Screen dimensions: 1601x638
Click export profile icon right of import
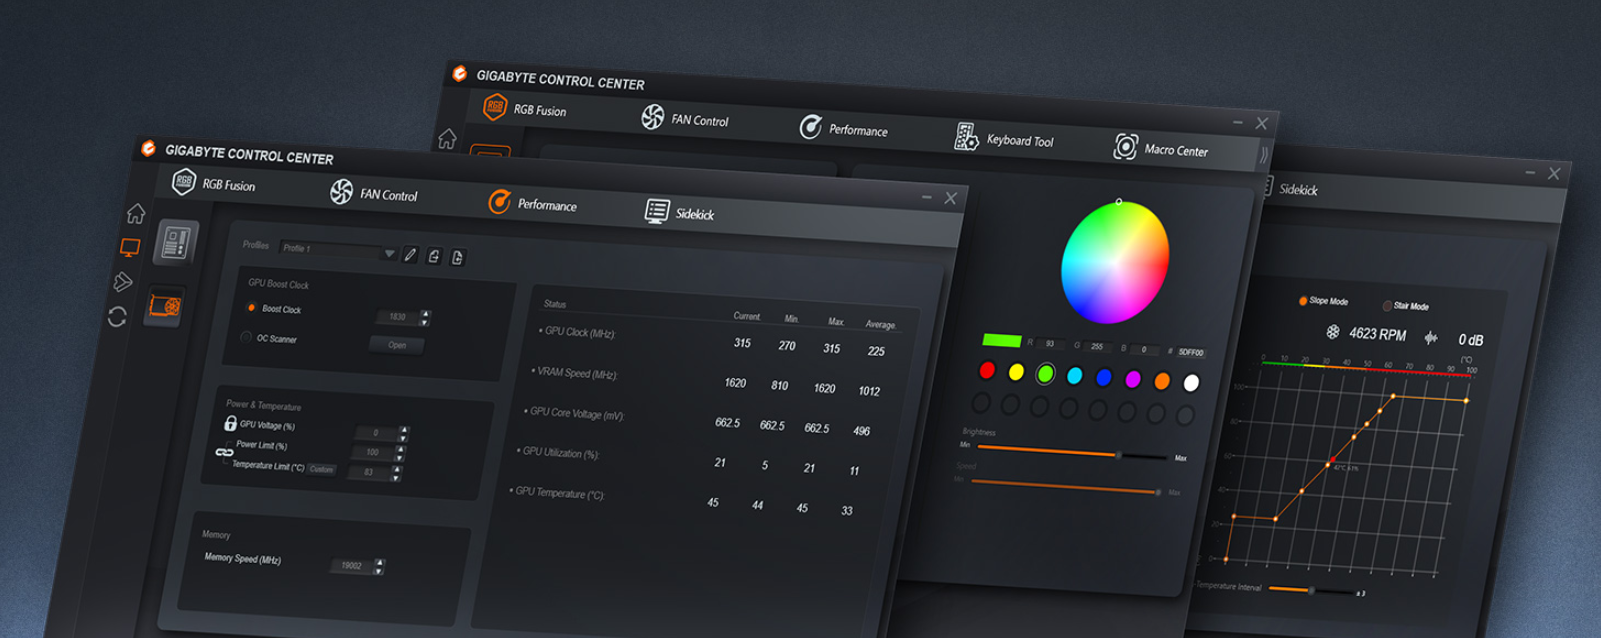458,258
